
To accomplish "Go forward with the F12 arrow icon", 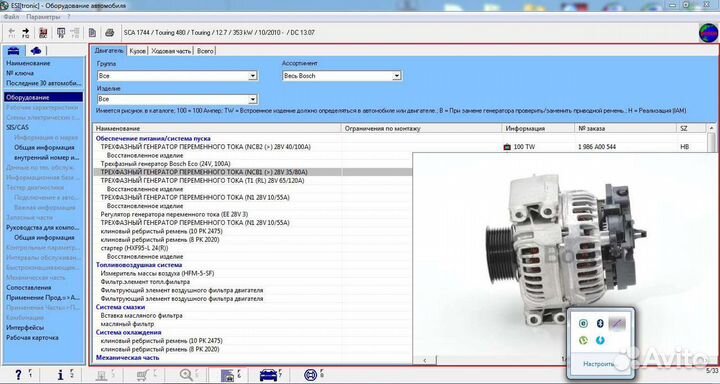I will click(26, 33).
